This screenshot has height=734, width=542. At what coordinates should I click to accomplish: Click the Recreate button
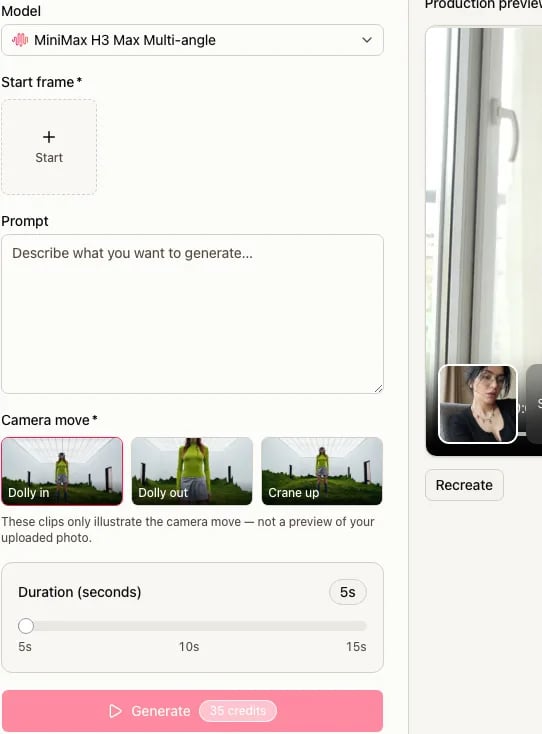point(464,485)
